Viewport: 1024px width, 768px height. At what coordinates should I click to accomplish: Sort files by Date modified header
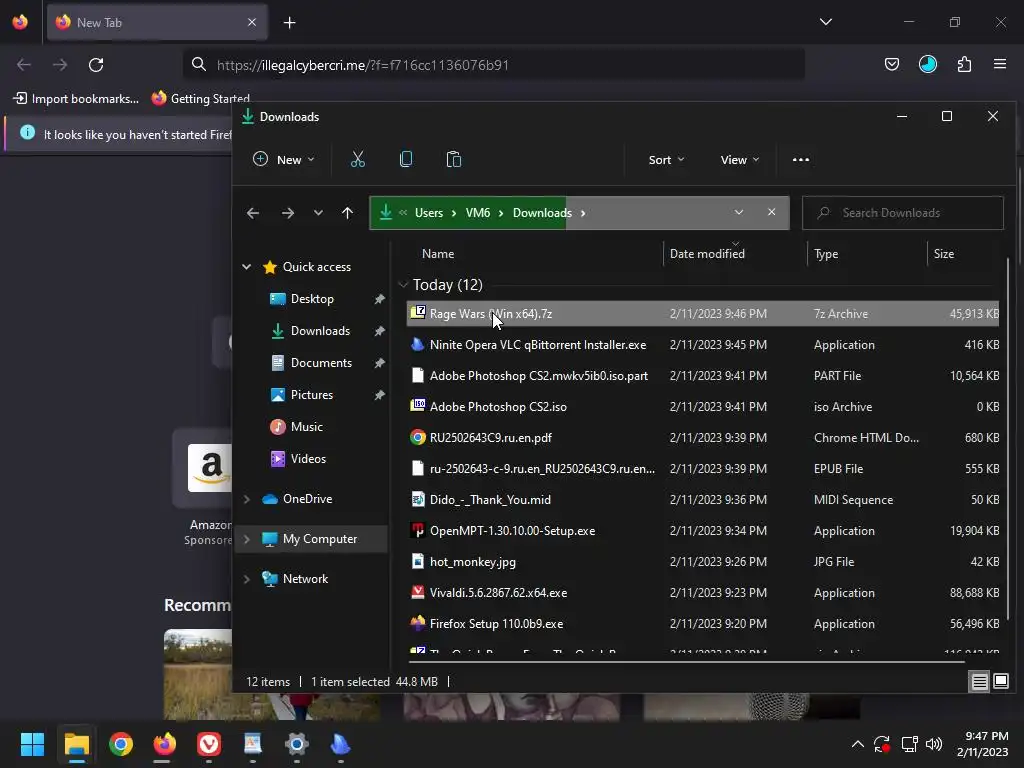(x=707, y=254)
